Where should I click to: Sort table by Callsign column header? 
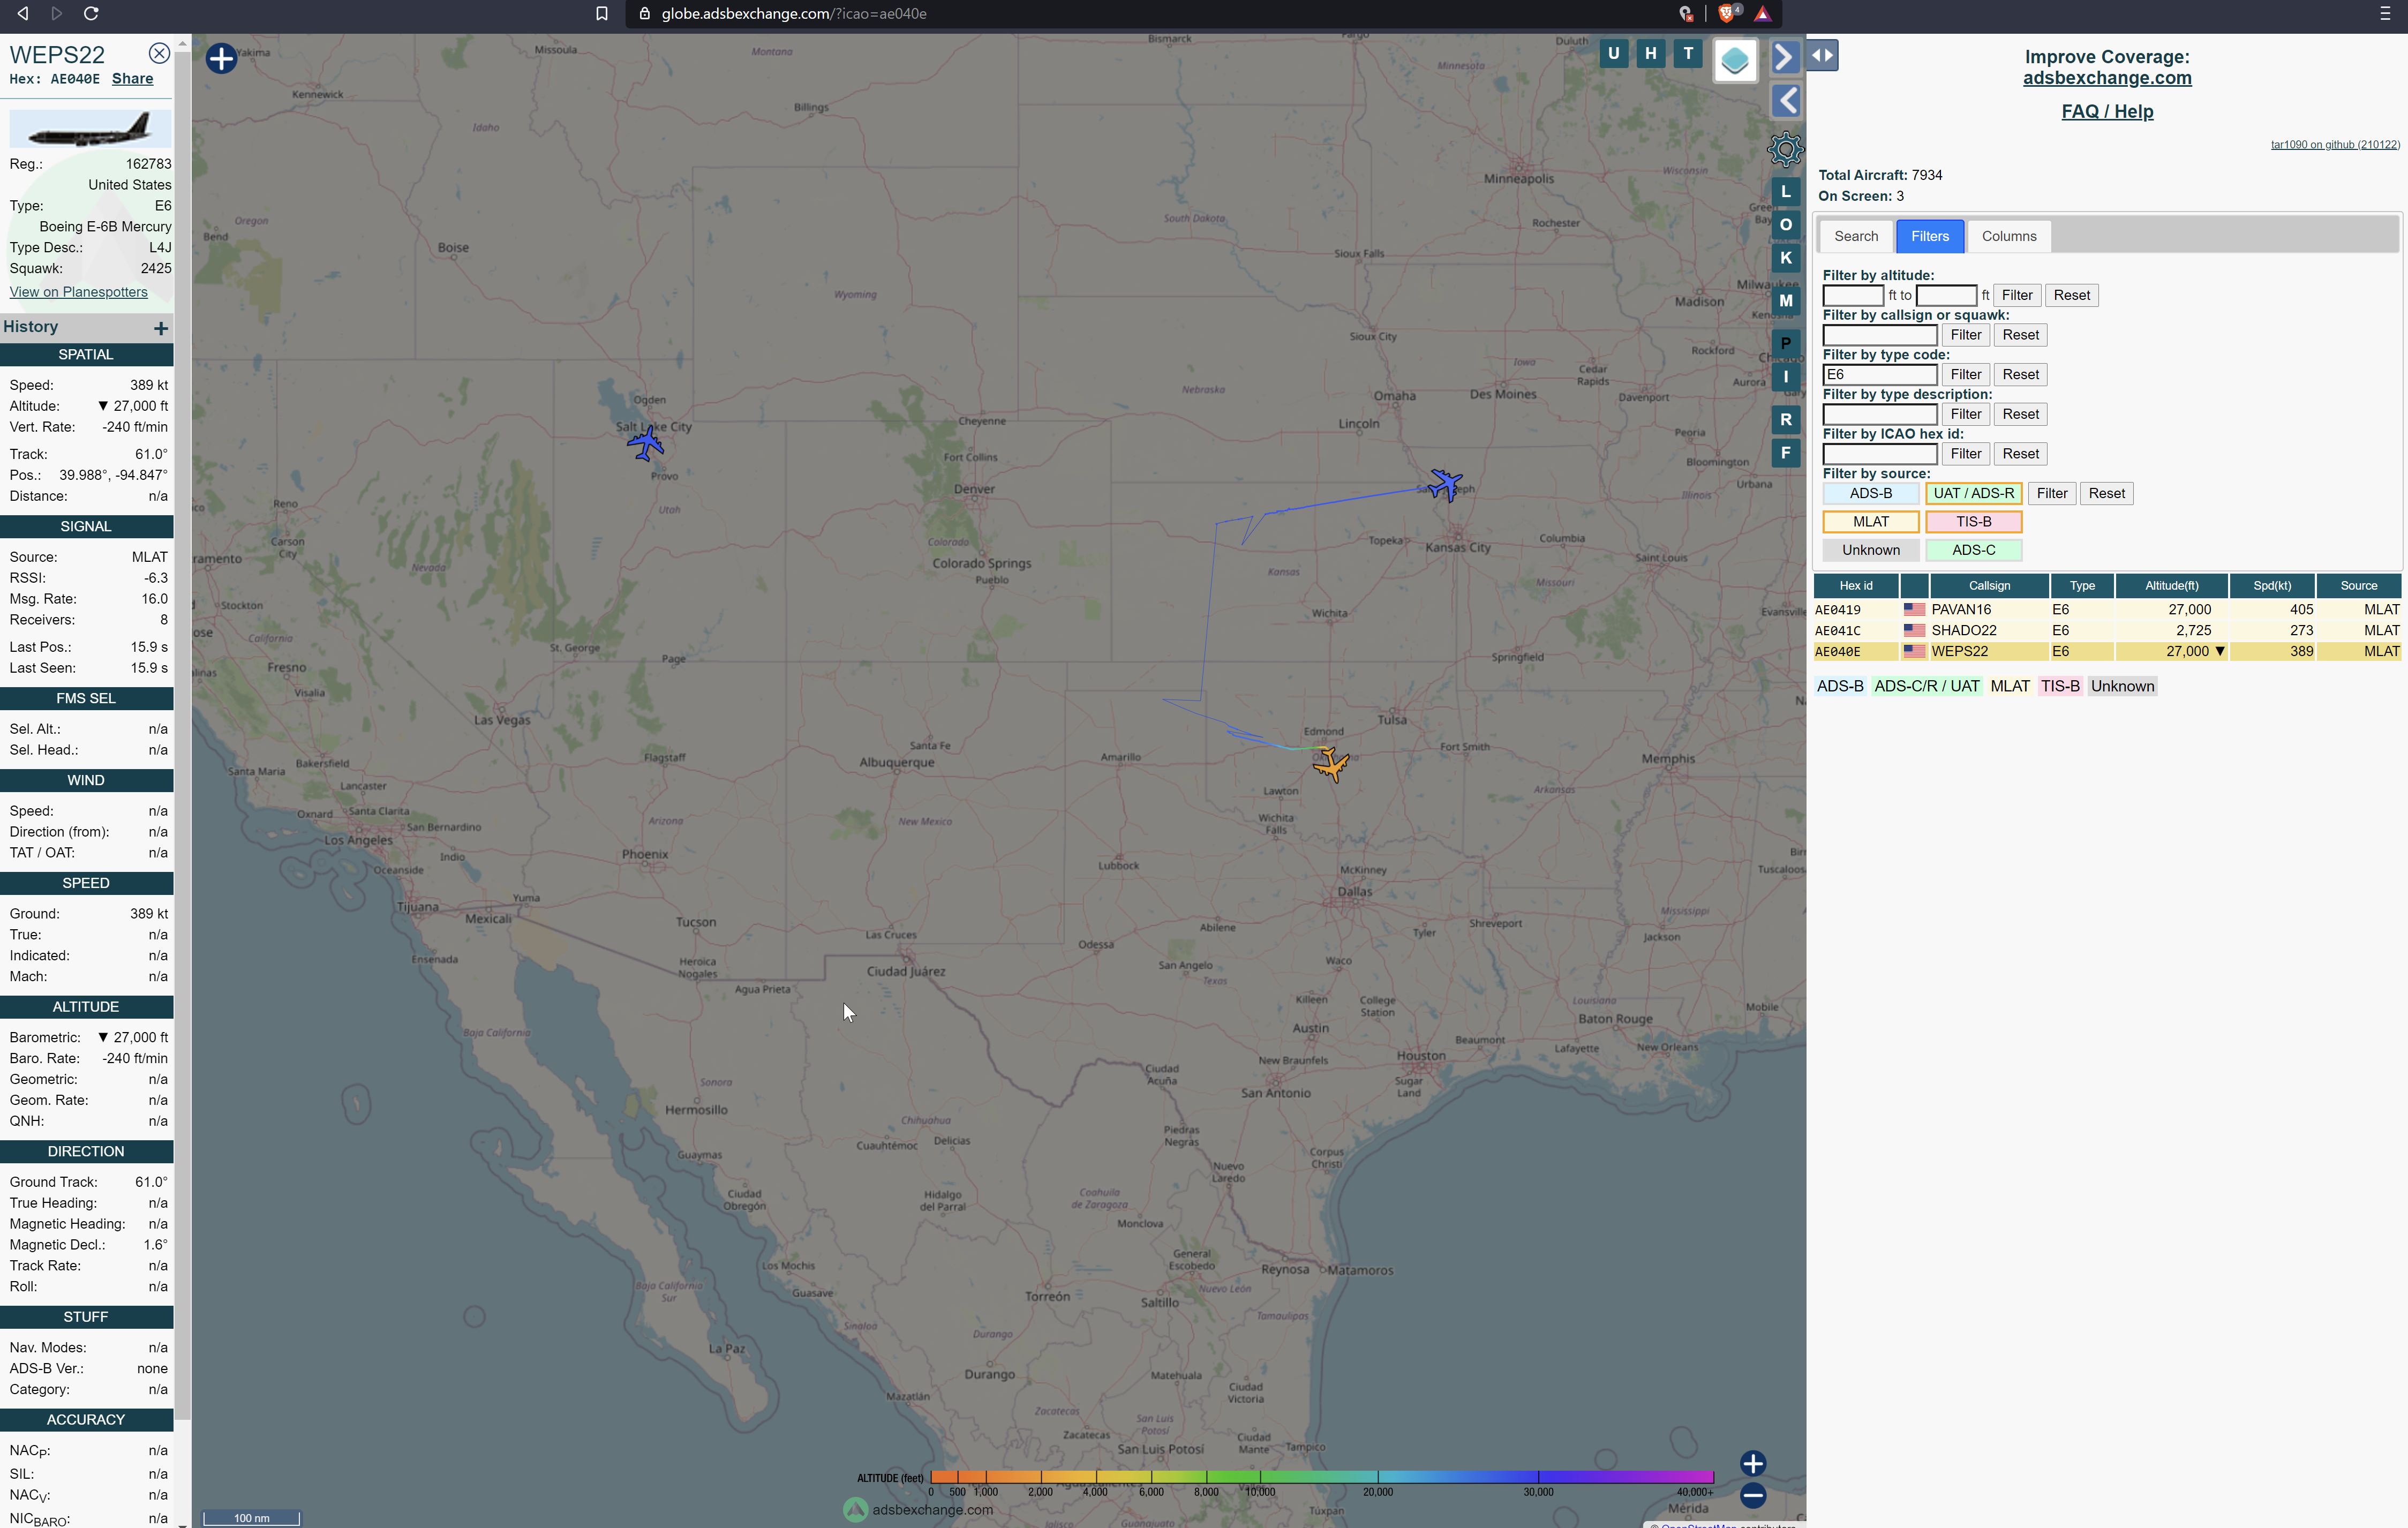(x=1989, y=586)
